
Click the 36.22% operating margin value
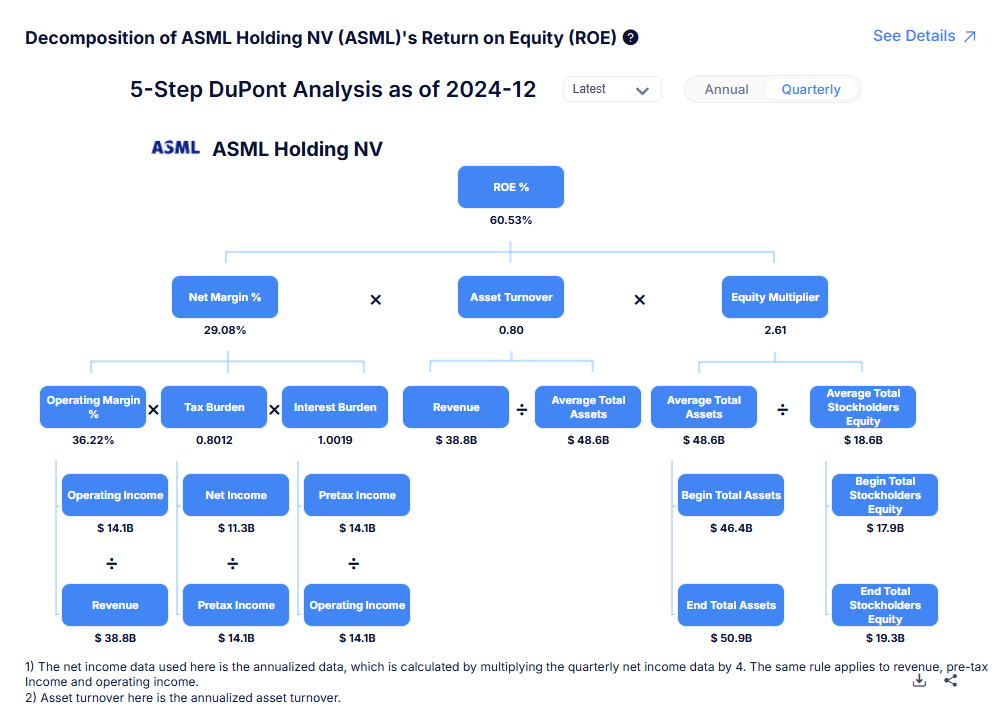click(93, 440)
